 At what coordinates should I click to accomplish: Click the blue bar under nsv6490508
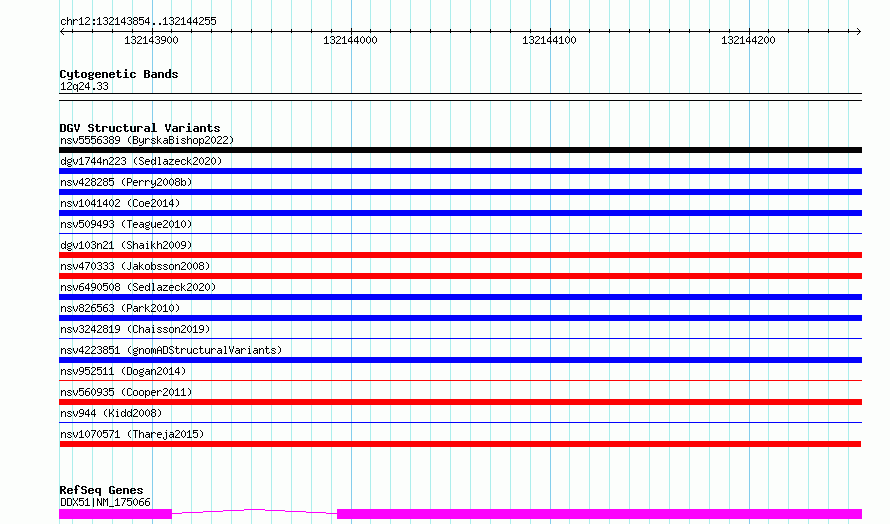pos(460,297)
